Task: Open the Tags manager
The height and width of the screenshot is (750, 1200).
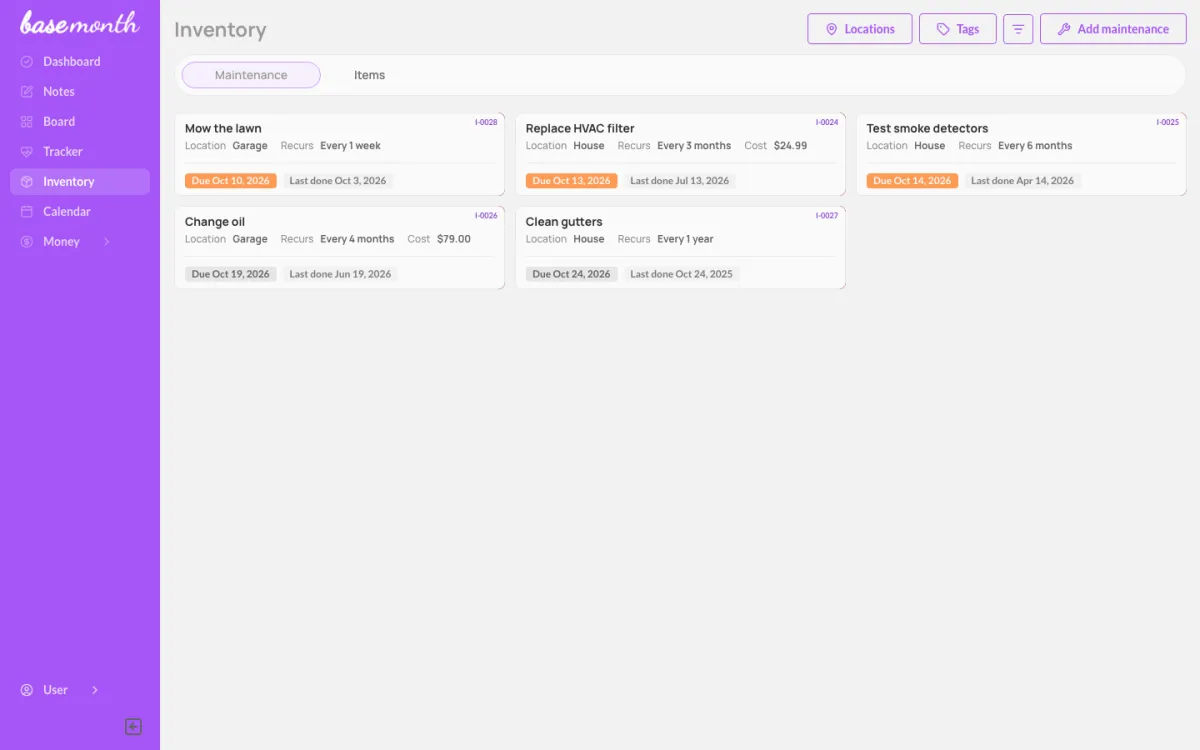Action: 958,29
